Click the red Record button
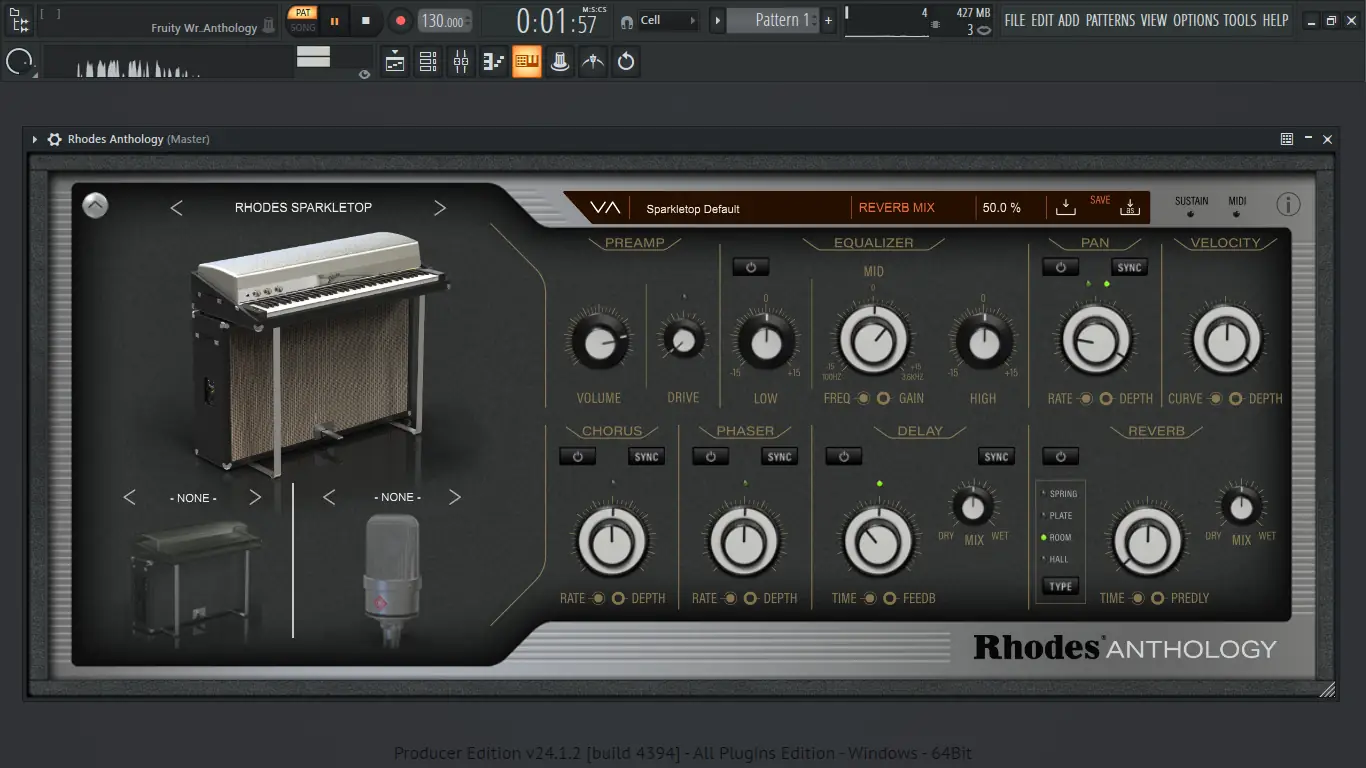The height and width of the screenshot is (768, 1366). click(x=400, y=20)
